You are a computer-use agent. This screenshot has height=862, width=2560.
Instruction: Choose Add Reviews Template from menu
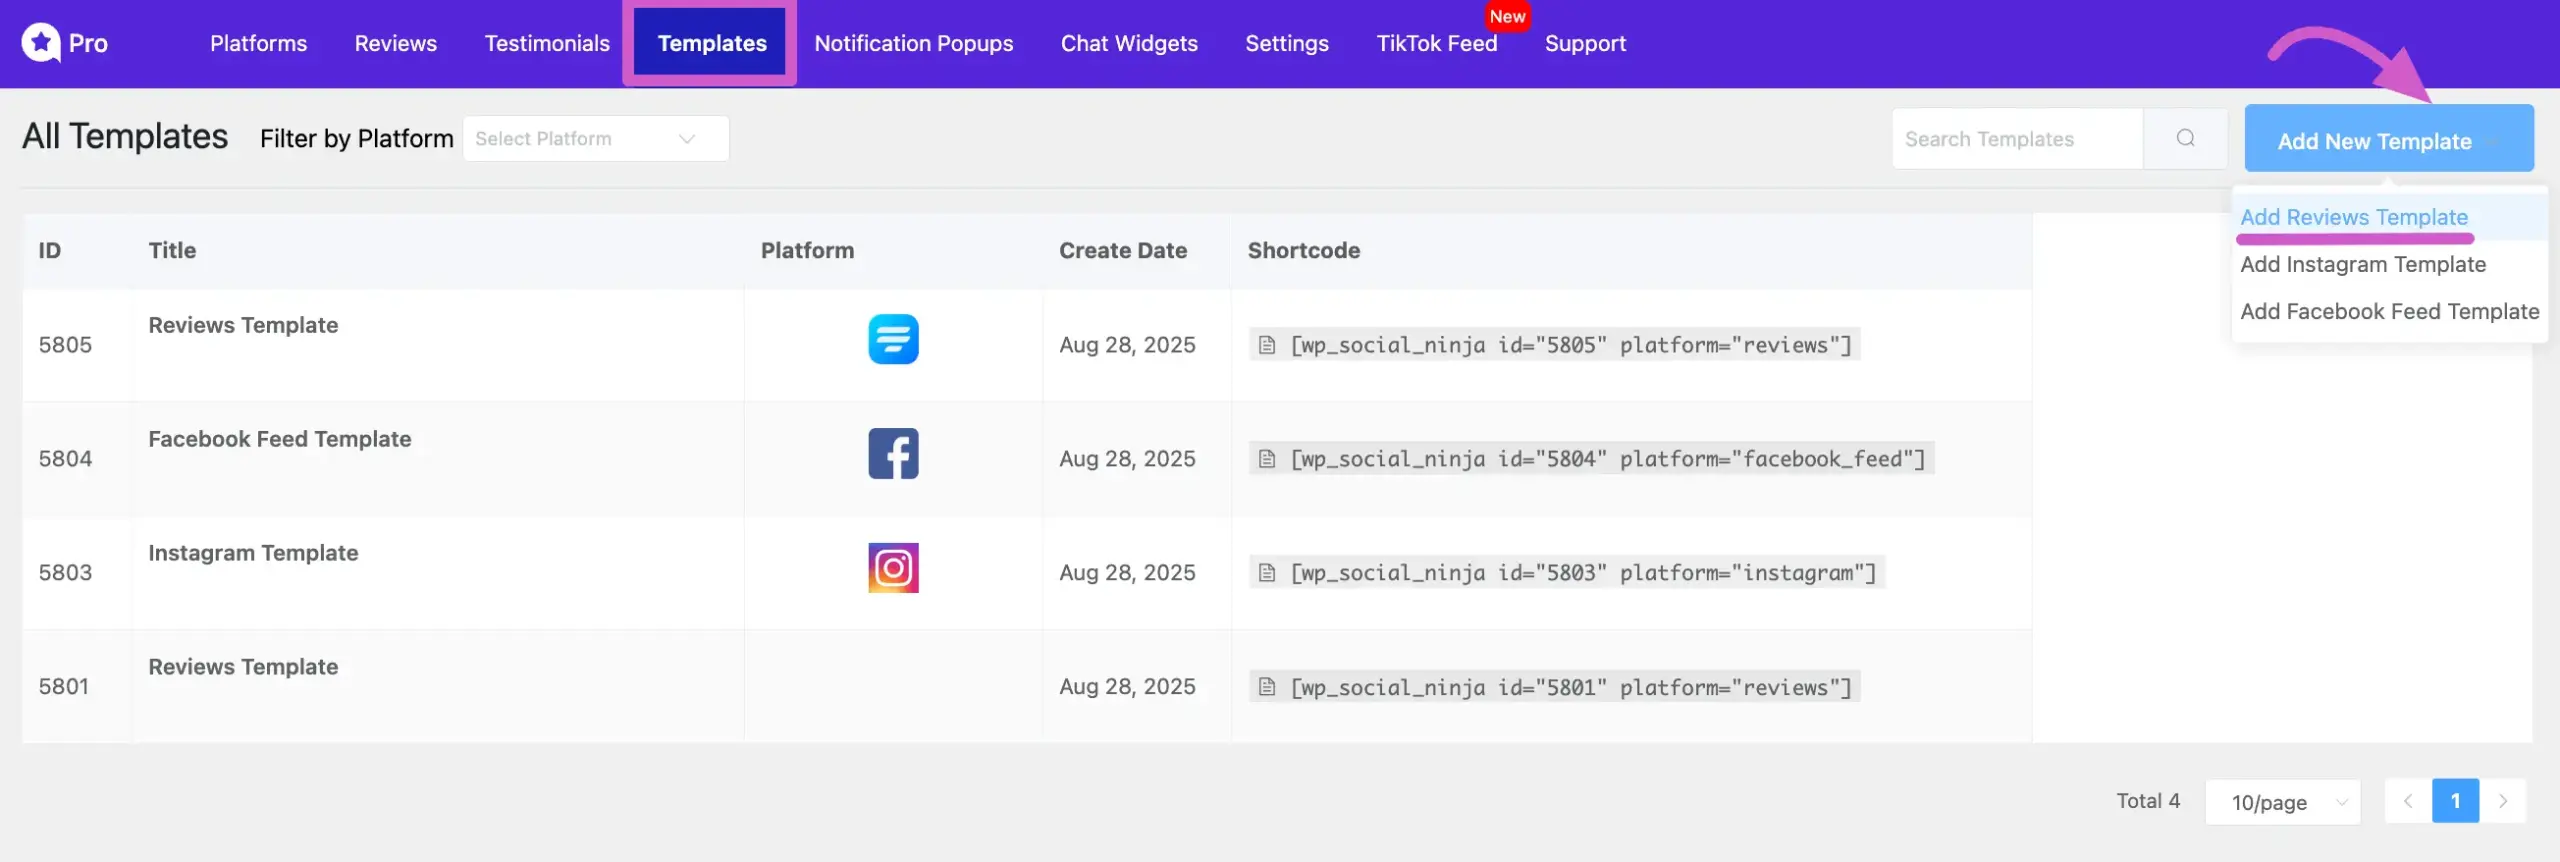(x=2353, y=217)
